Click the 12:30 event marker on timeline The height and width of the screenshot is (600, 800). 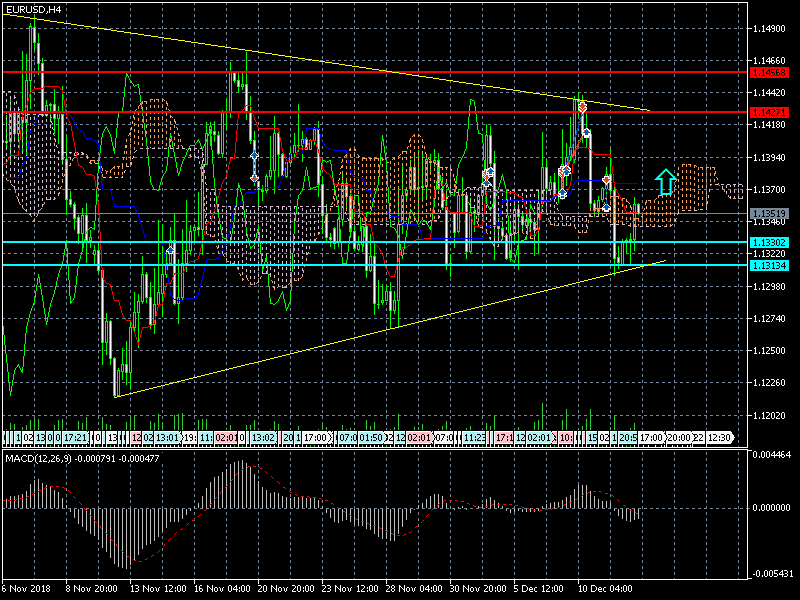click(x=720, y=438)
